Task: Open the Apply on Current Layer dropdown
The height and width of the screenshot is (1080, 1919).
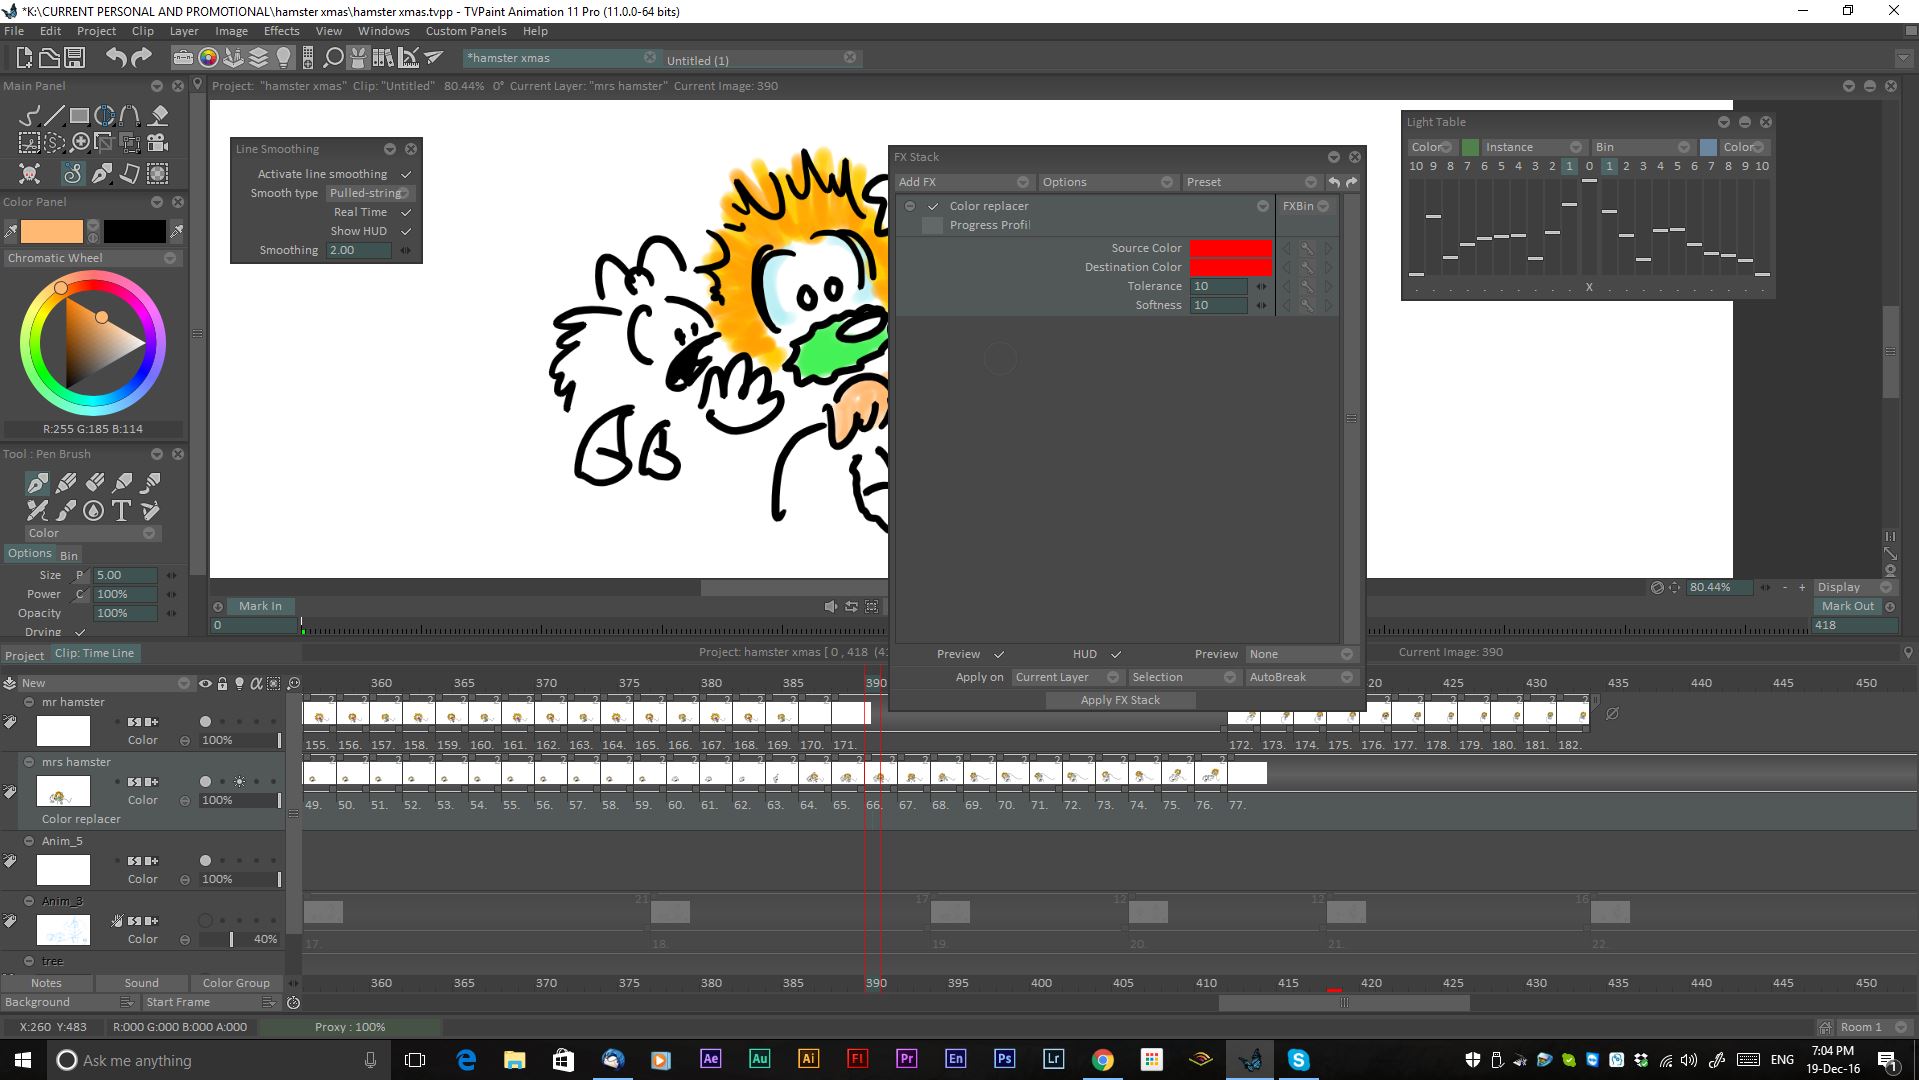Action: 1066,677
